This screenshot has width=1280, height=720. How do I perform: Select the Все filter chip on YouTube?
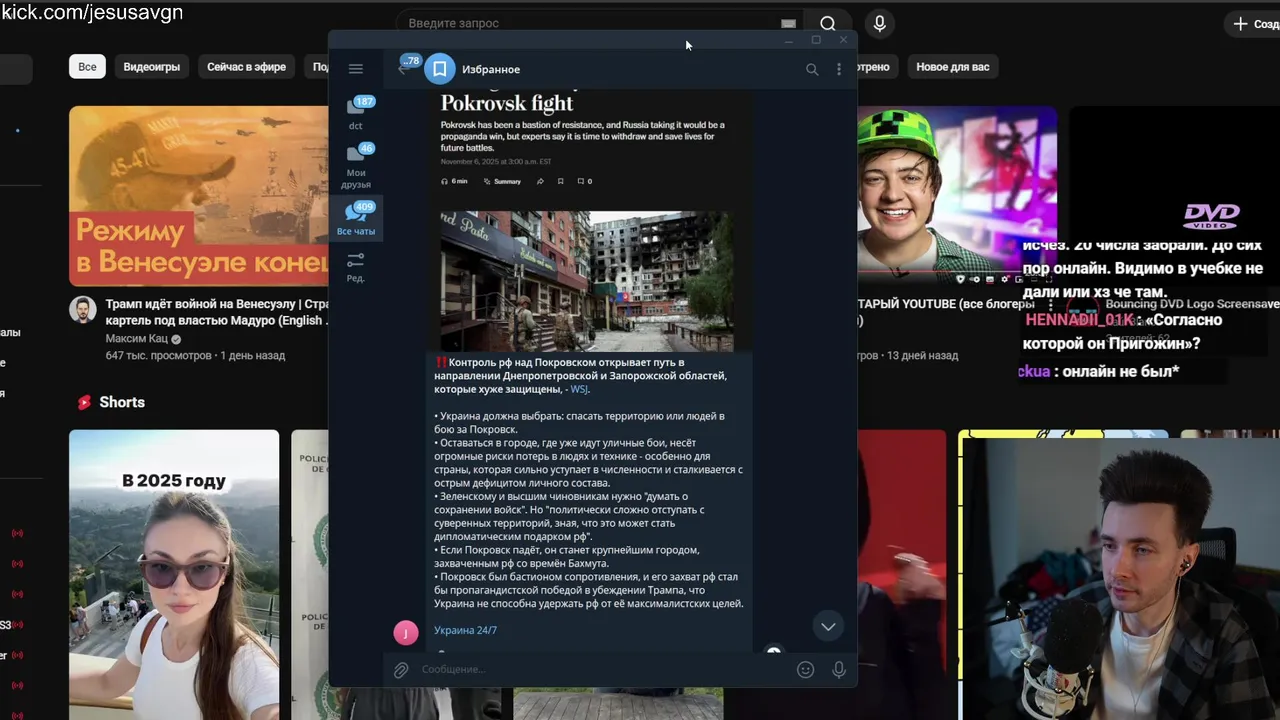87,67
